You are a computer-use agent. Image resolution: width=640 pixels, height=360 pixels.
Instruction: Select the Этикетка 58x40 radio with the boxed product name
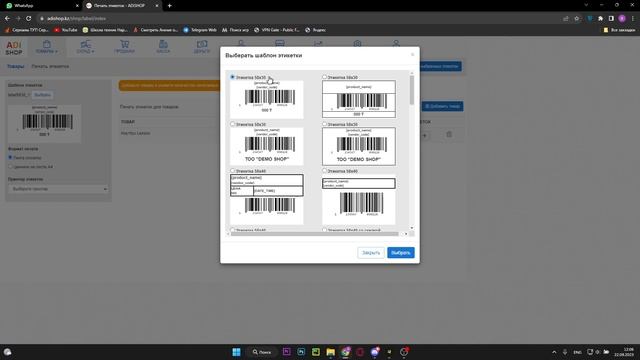point(324,171)
